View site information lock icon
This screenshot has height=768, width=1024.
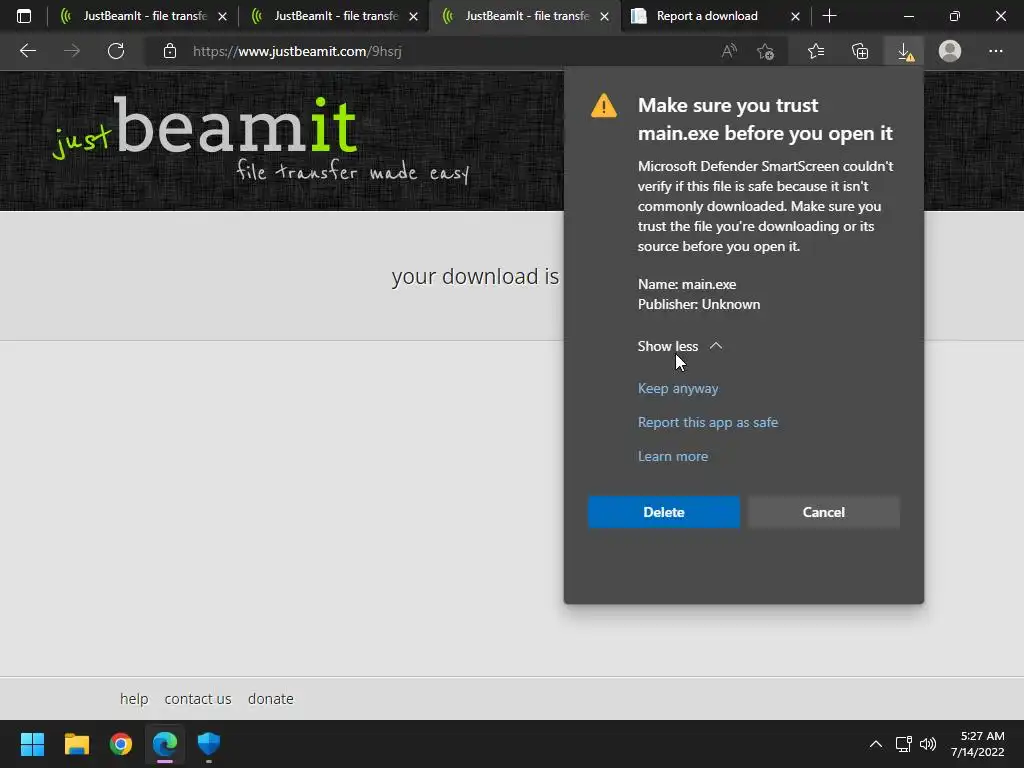170,51
